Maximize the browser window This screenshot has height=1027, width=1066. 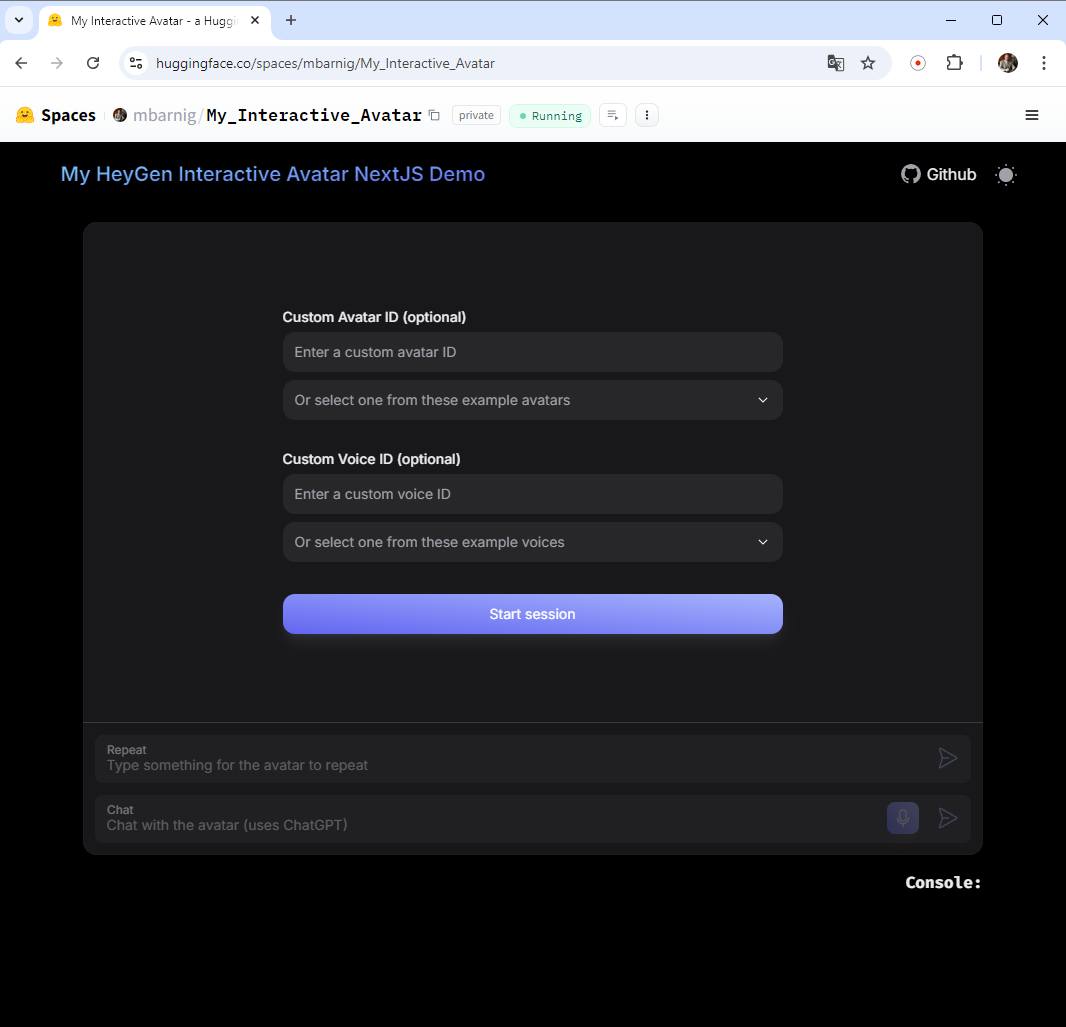click(x=997, y=20)
